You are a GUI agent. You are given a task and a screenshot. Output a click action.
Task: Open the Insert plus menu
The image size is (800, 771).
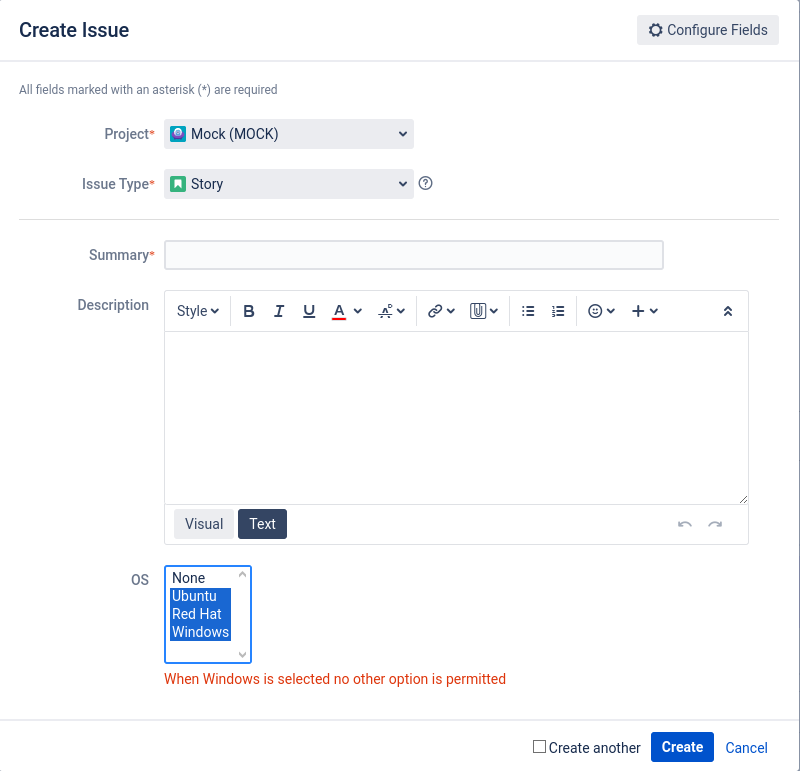click(644, 311)
